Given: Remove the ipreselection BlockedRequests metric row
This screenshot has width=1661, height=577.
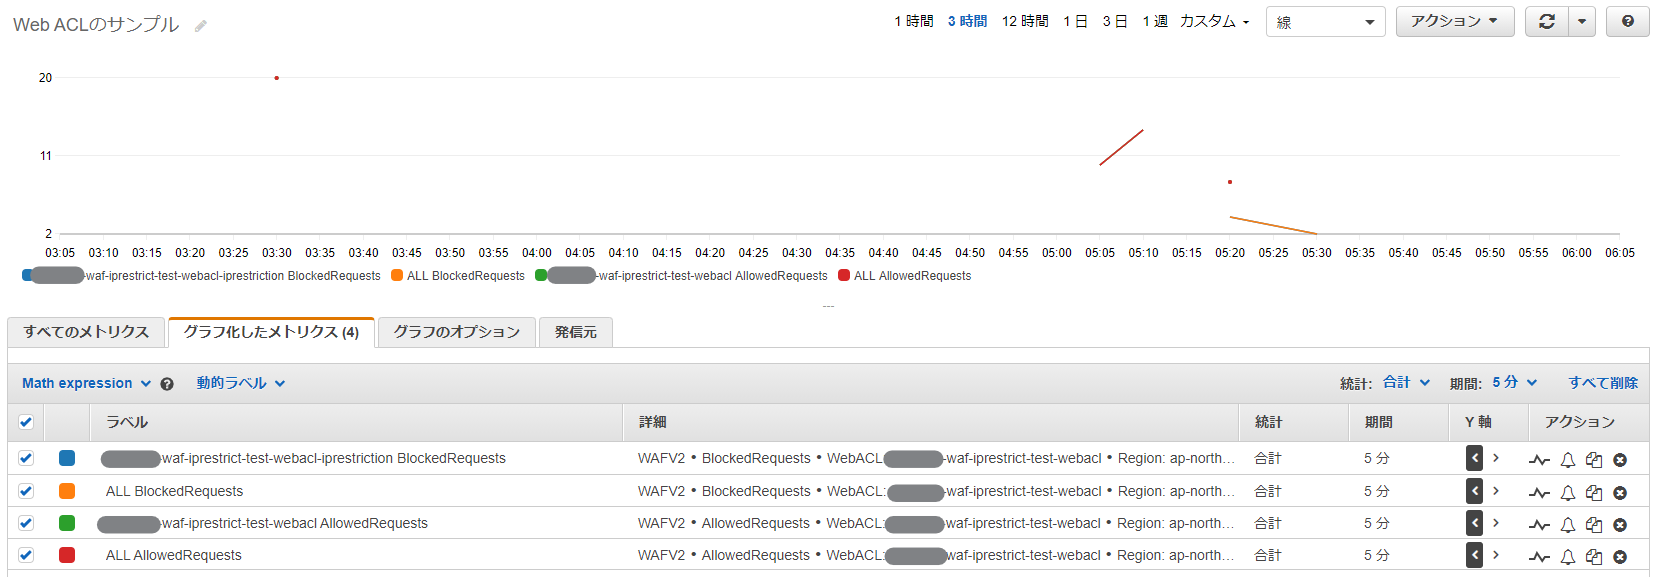Looking at the screenshot, I should [x=1620, y=460].
